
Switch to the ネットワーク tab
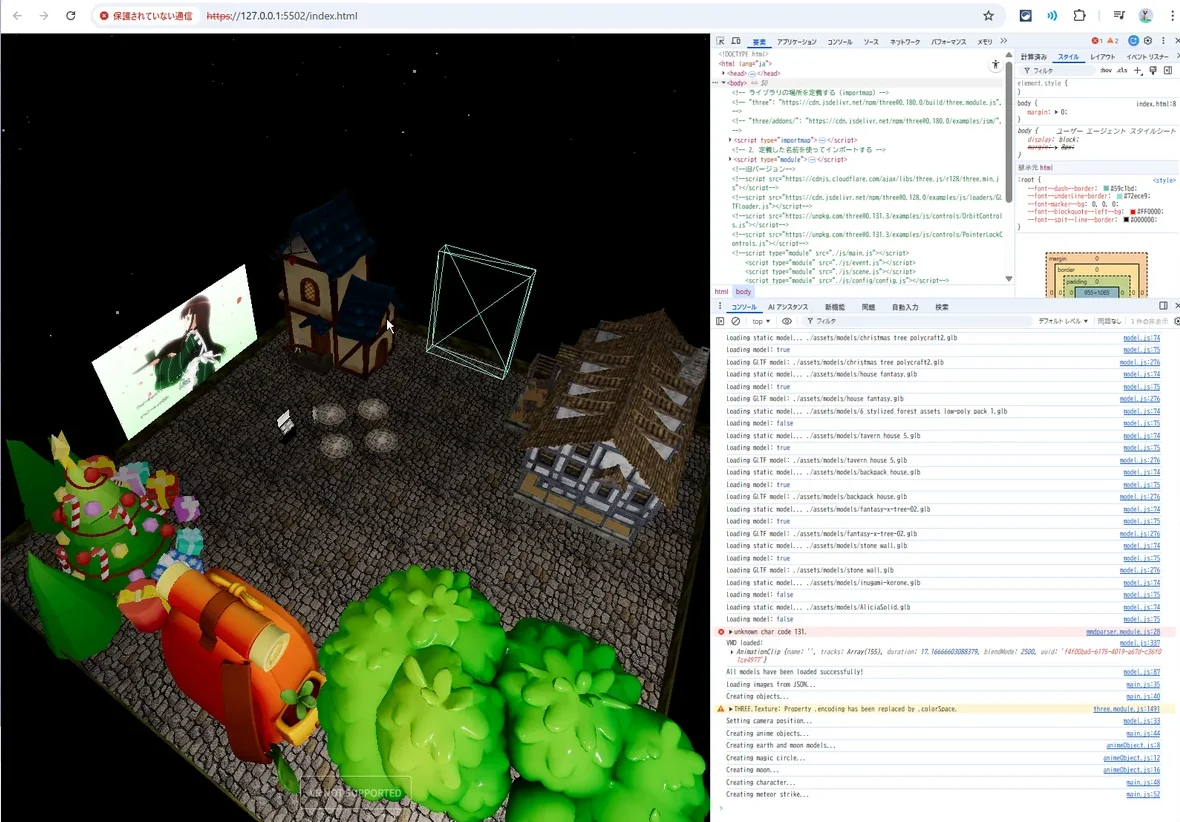pyautogui.click(x=905, y=42)
